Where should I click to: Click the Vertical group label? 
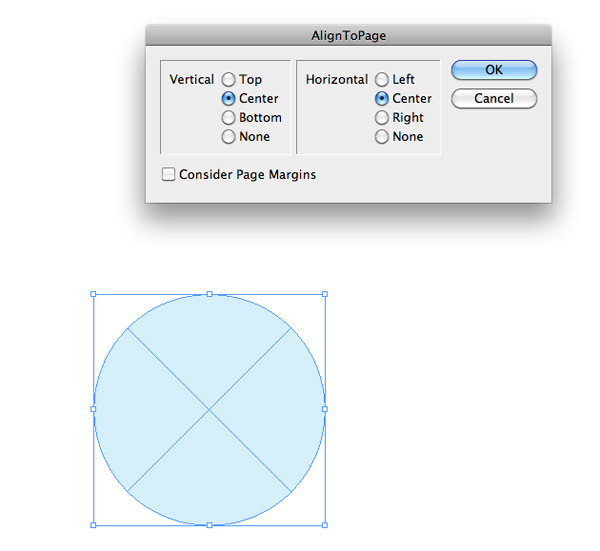pyautogui.click(x=192, y=80)
